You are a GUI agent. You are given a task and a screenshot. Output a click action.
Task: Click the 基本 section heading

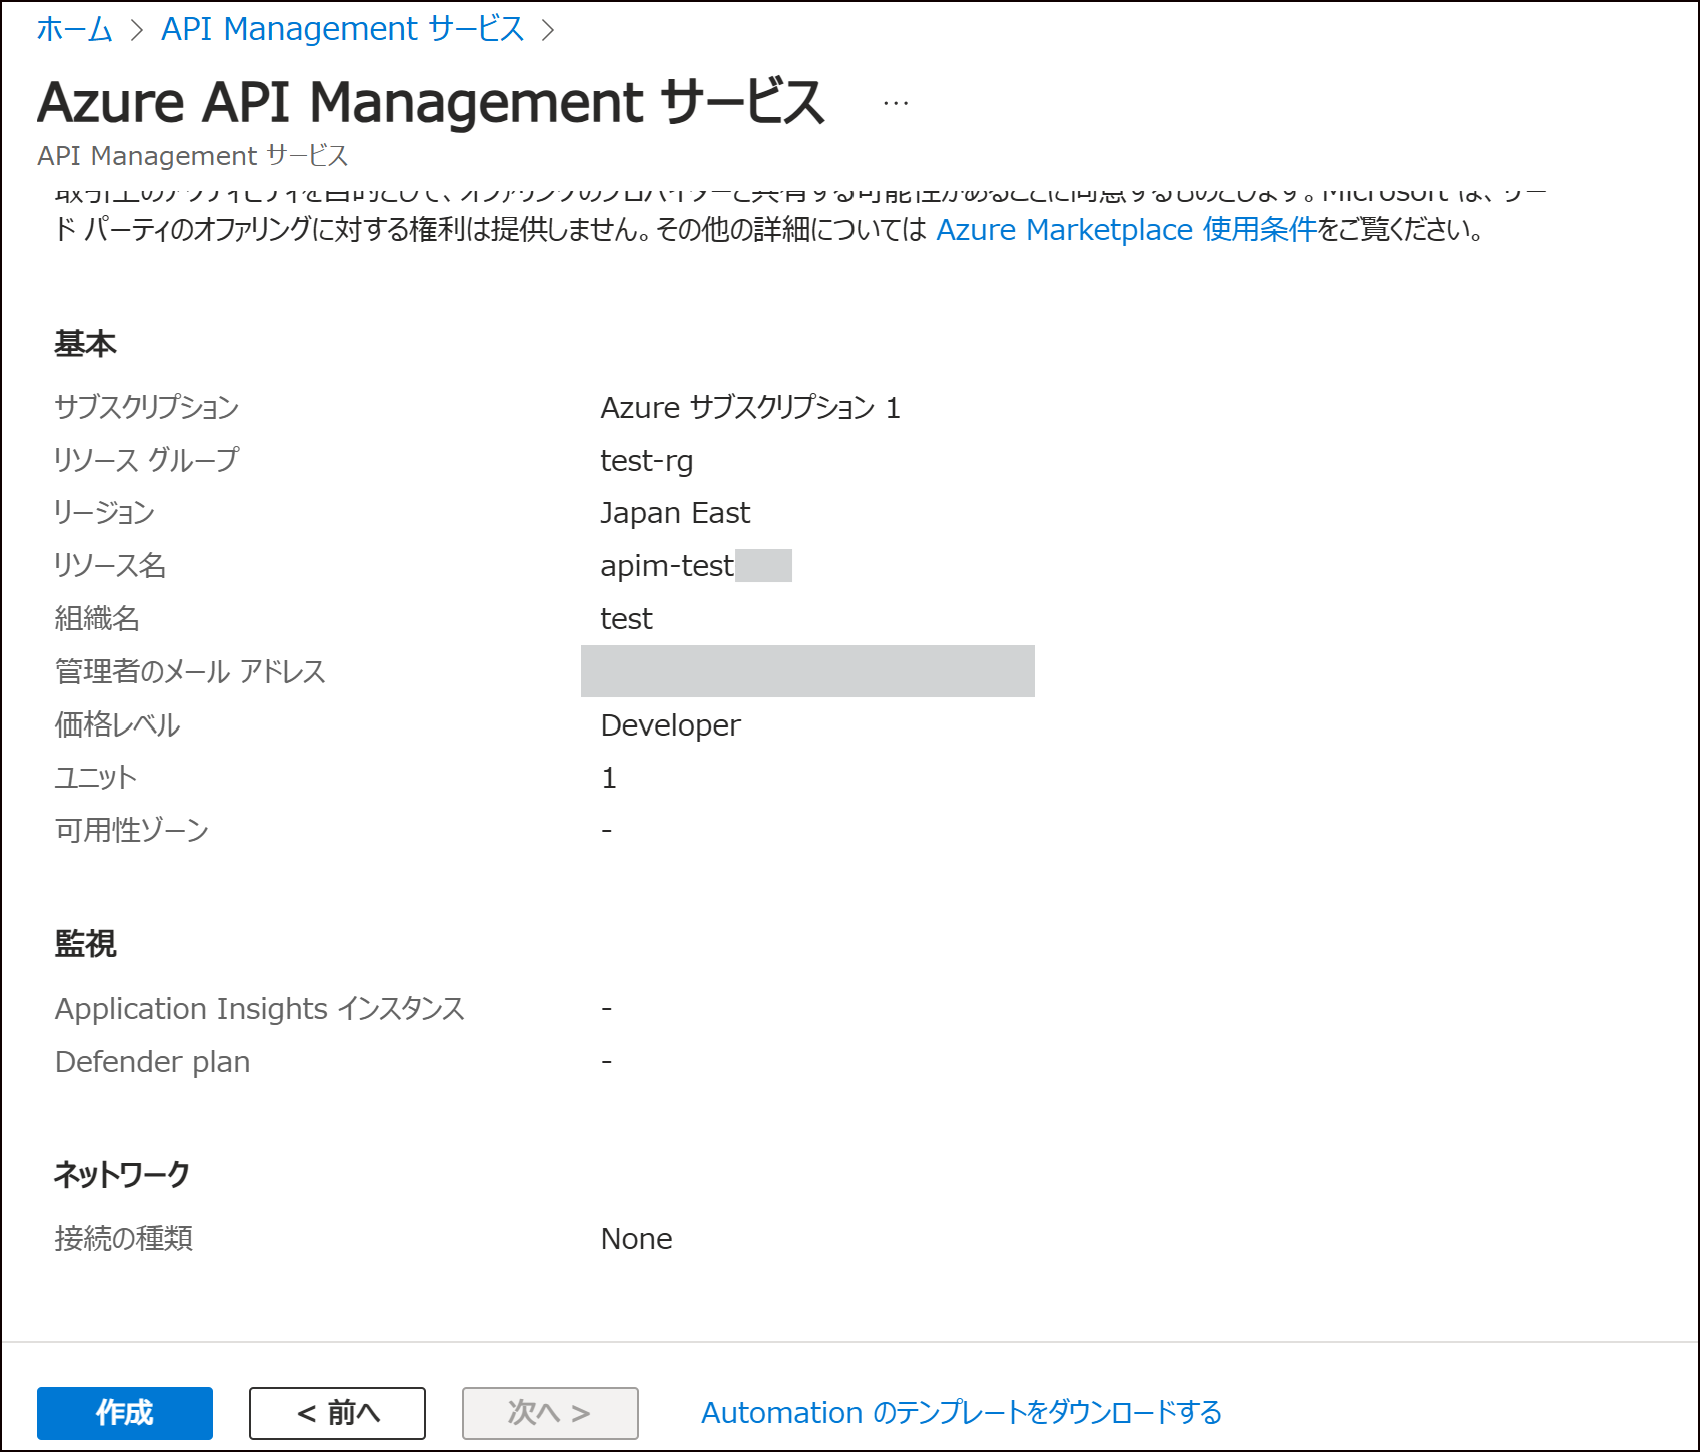tap(85, 343)
